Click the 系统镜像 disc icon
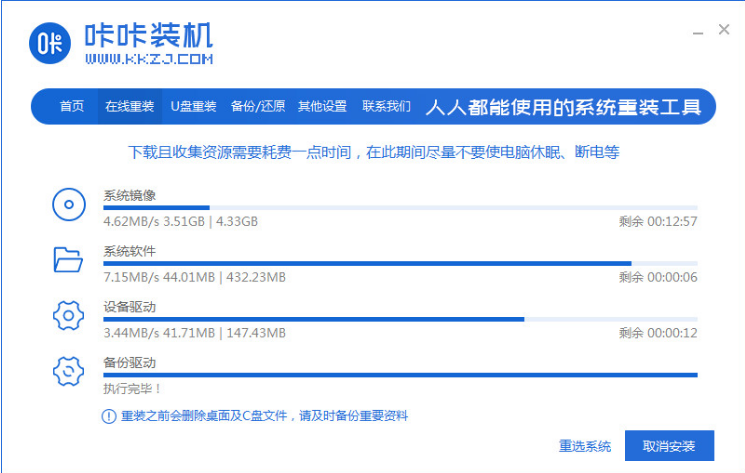 68,206
